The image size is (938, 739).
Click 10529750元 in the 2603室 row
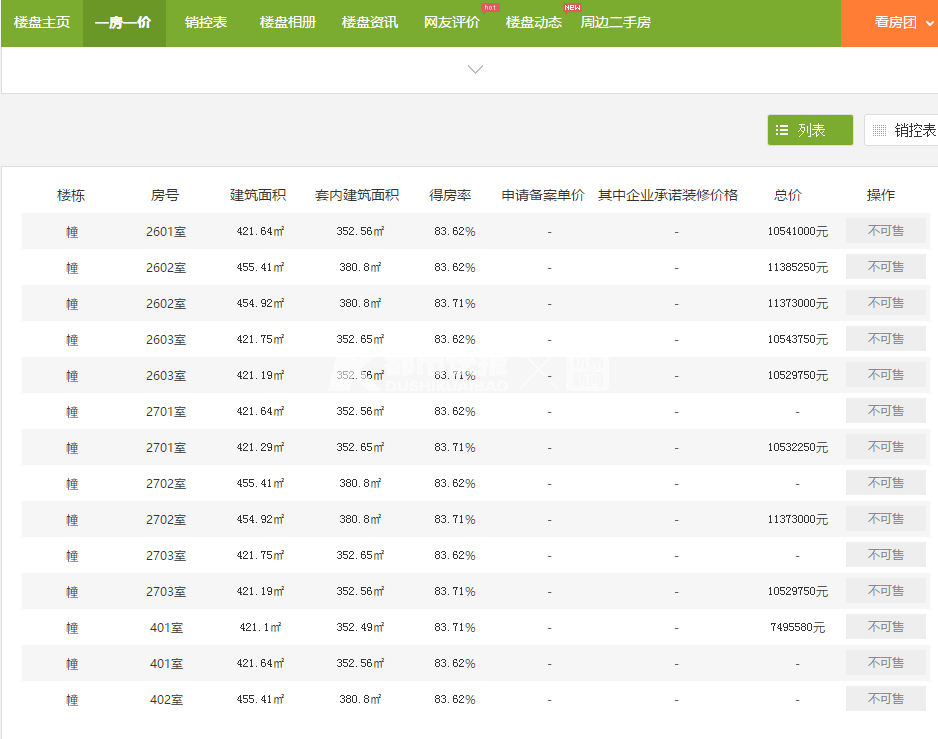click(798, 375)
